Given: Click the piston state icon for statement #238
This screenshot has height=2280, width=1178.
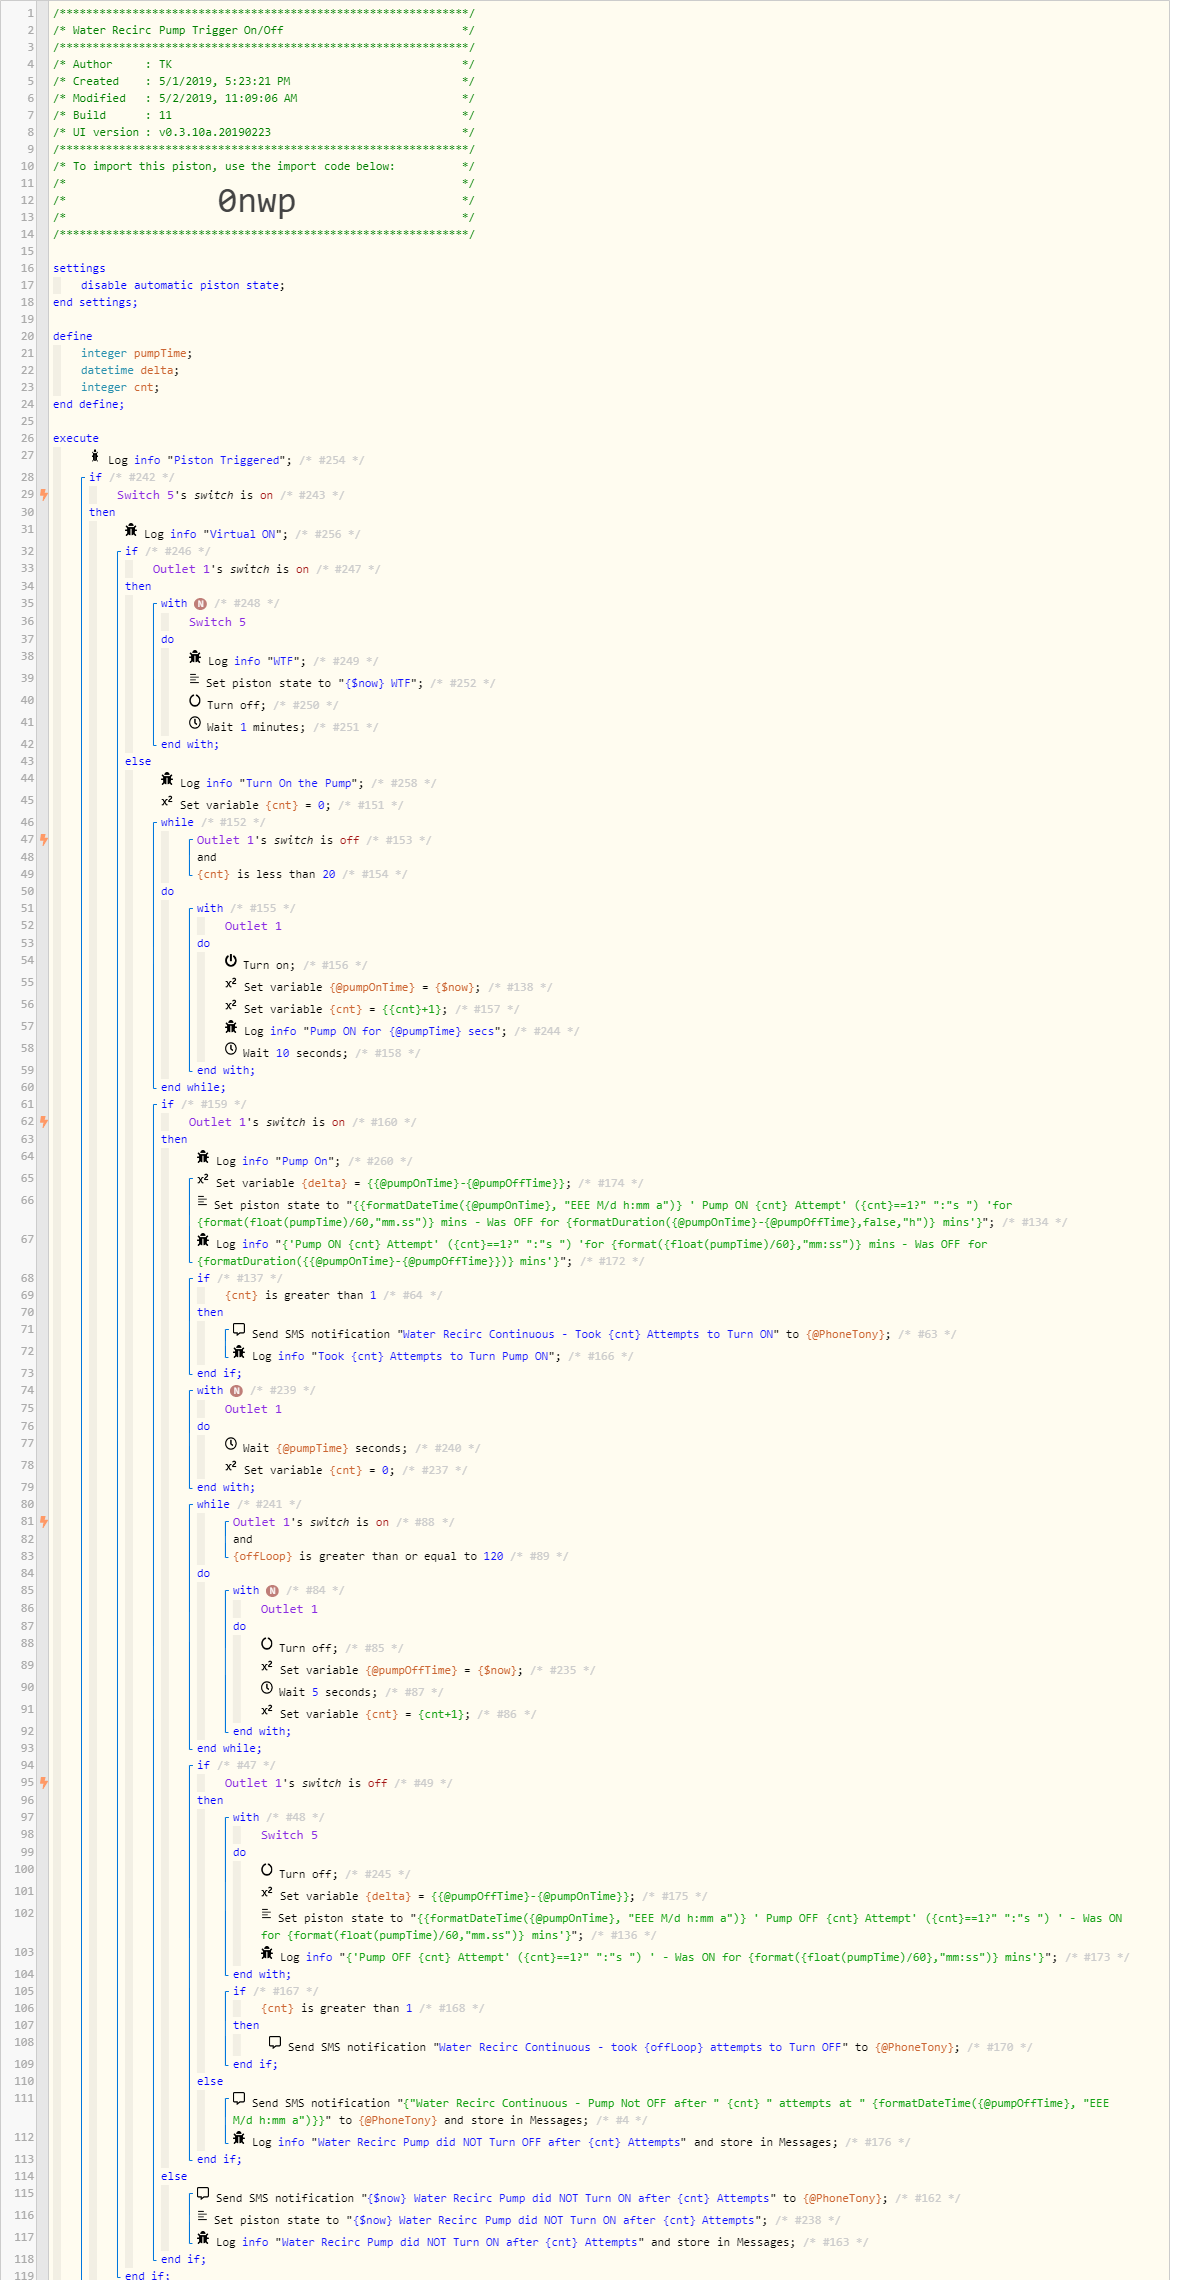Looking at the screenshot, I should (202, 2216).
